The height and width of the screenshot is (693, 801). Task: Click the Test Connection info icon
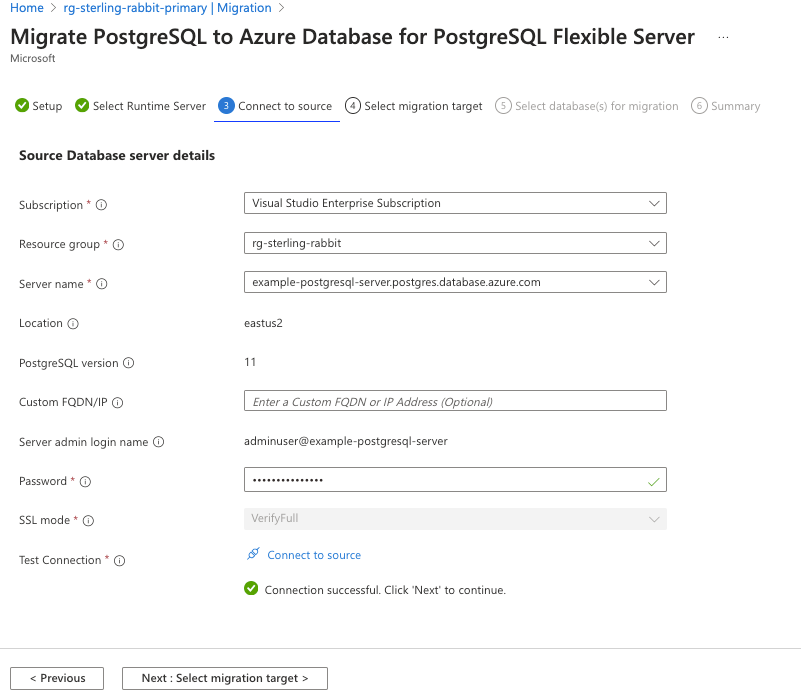click(x=119, y=561)
